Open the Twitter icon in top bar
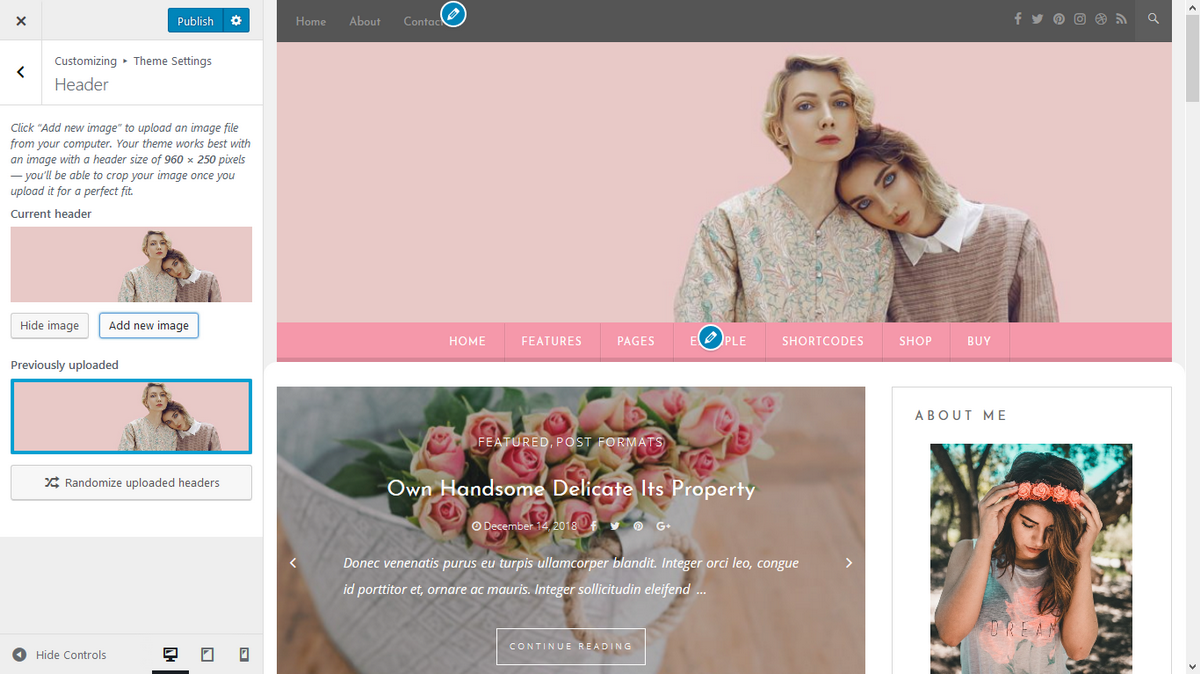Image resolution: width=1200 pixels, height=674 pixels. coord(1038,19)
